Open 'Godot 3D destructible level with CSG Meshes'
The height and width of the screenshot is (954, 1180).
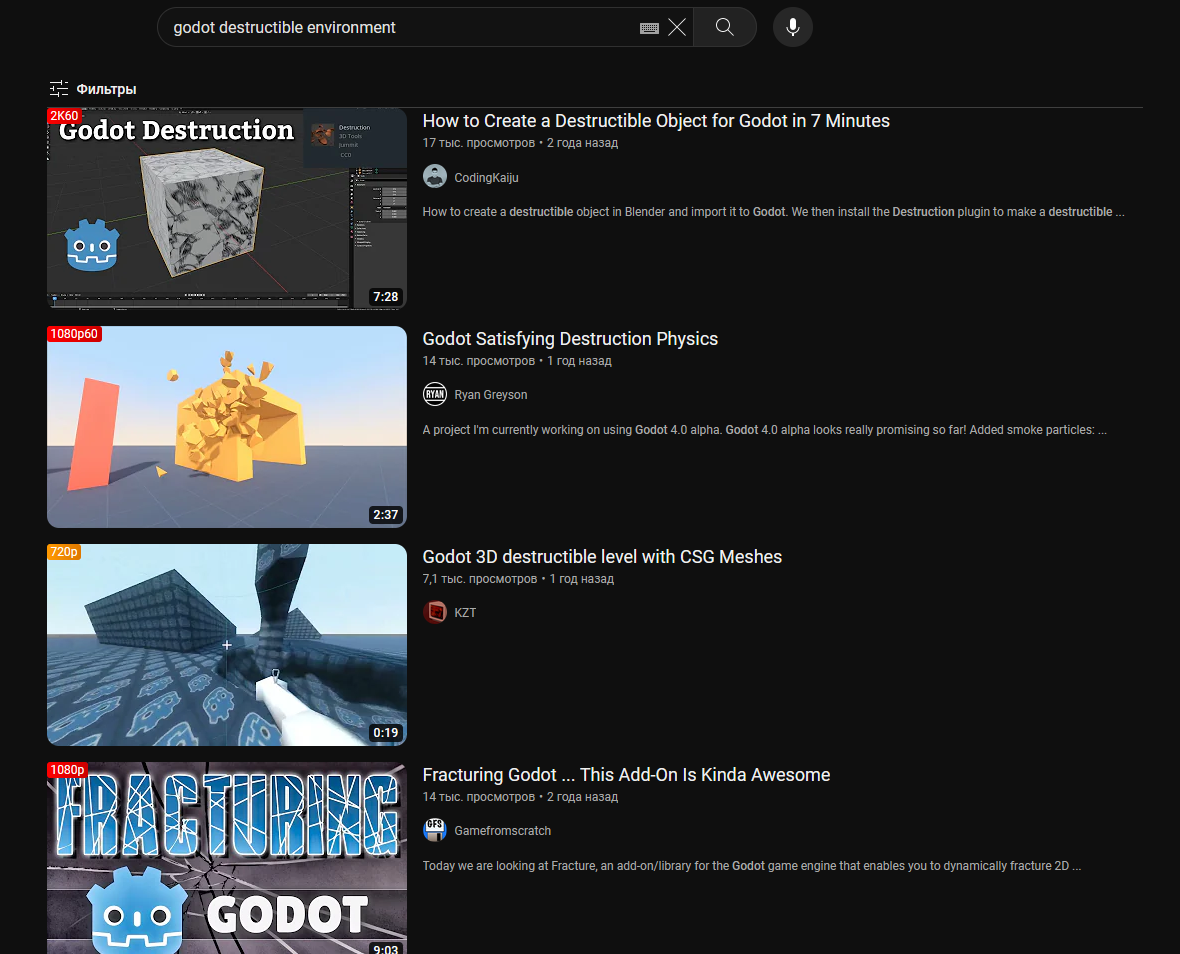602,558
